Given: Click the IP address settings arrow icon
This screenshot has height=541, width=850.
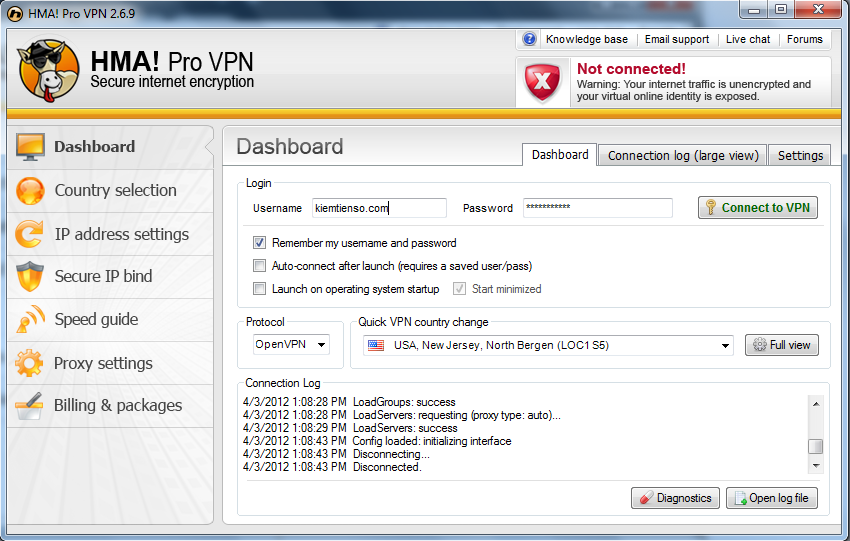Looking at the screenshot, I should (29, 234).
